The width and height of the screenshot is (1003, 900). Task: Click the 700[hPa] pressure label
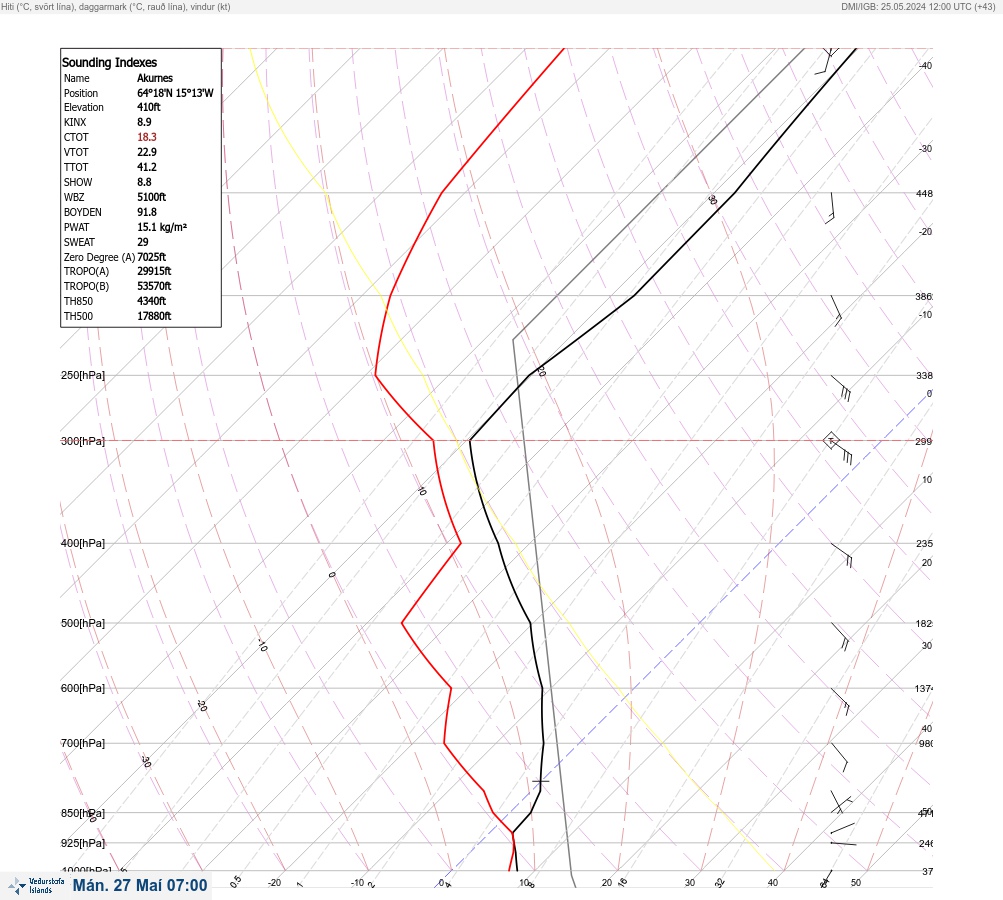83,743
